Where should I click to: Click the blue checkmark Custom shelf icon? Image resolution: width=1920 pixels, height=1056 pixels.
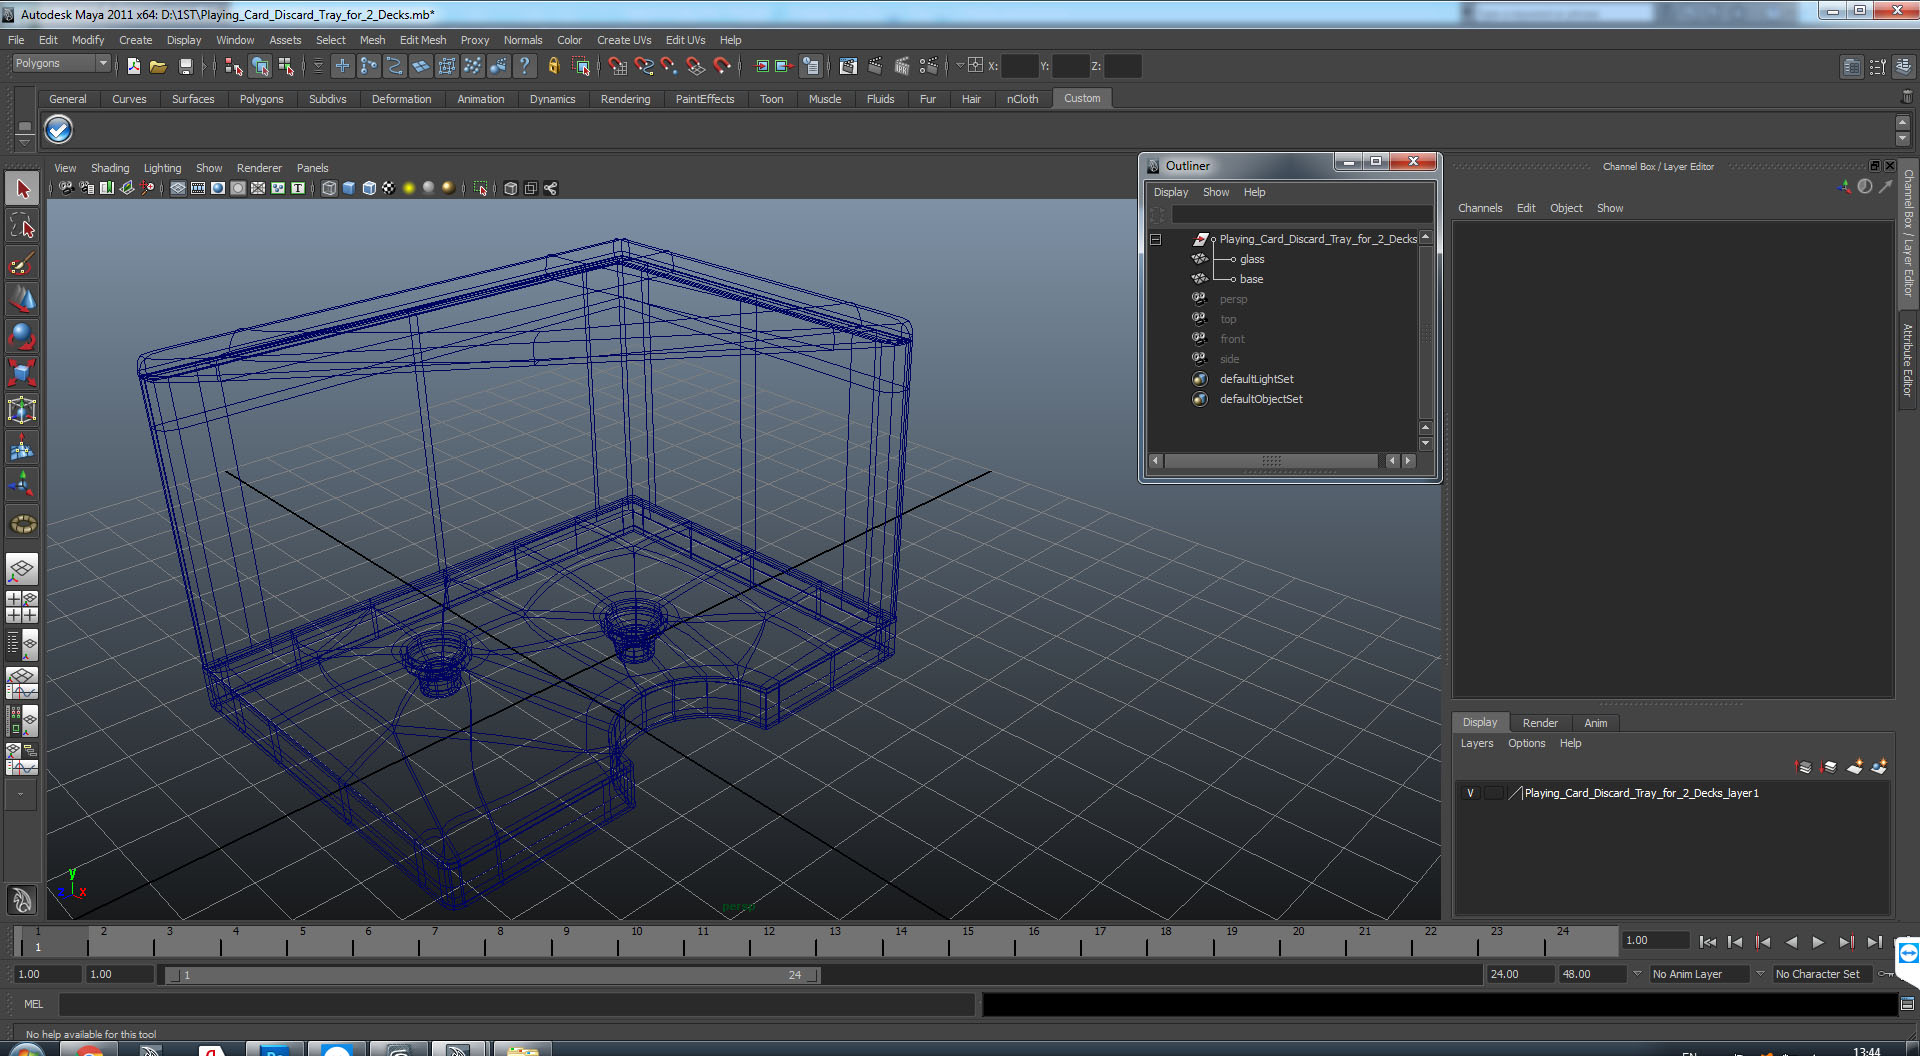[59, 129]
